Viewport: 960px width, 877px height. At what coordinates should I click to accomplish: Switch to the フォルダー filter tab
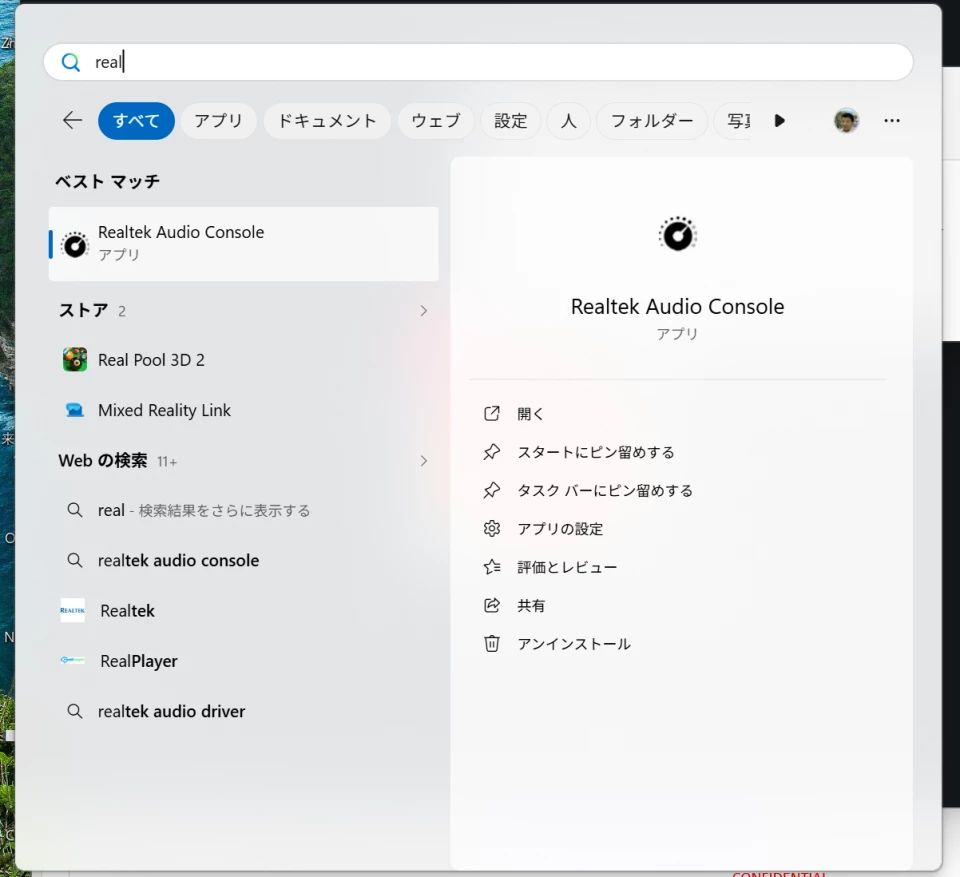click(x=651, y=121)
